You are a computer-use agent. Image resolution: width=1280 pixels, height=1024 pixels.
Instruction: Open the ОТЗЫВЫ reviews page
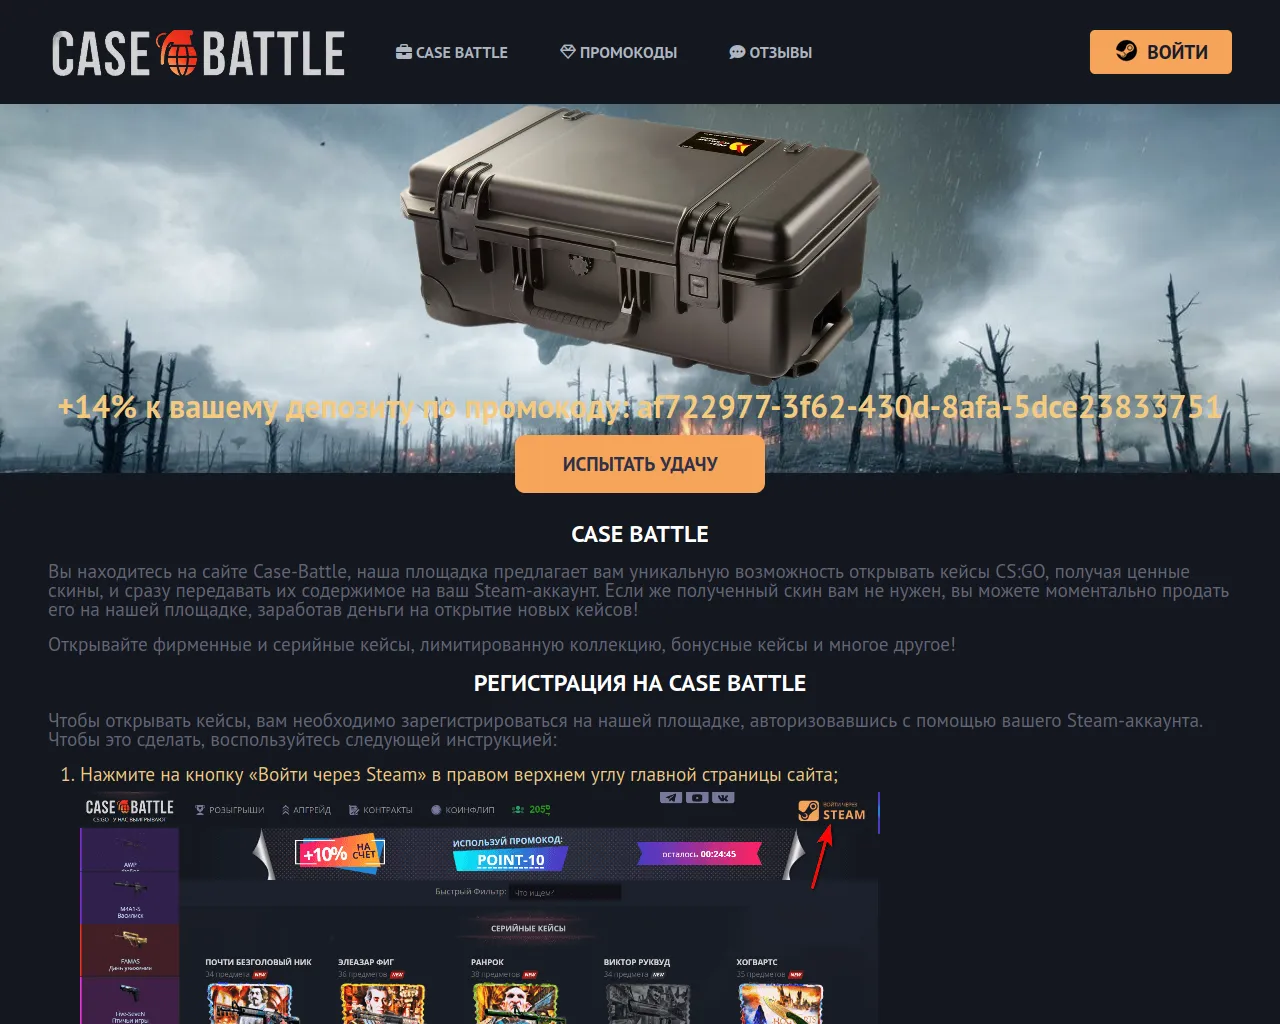tap(771, 52)
